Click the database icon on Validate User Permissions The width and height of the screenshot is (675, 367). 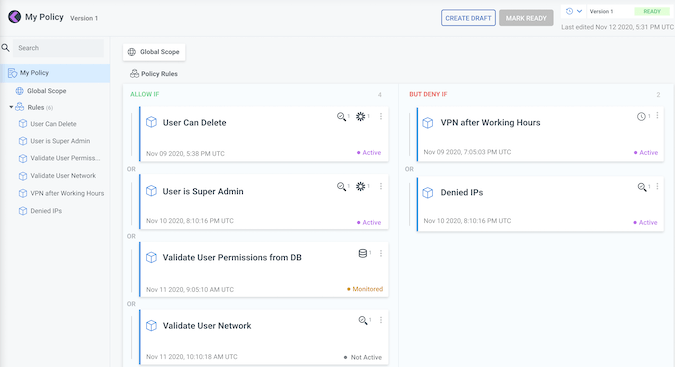362,253
